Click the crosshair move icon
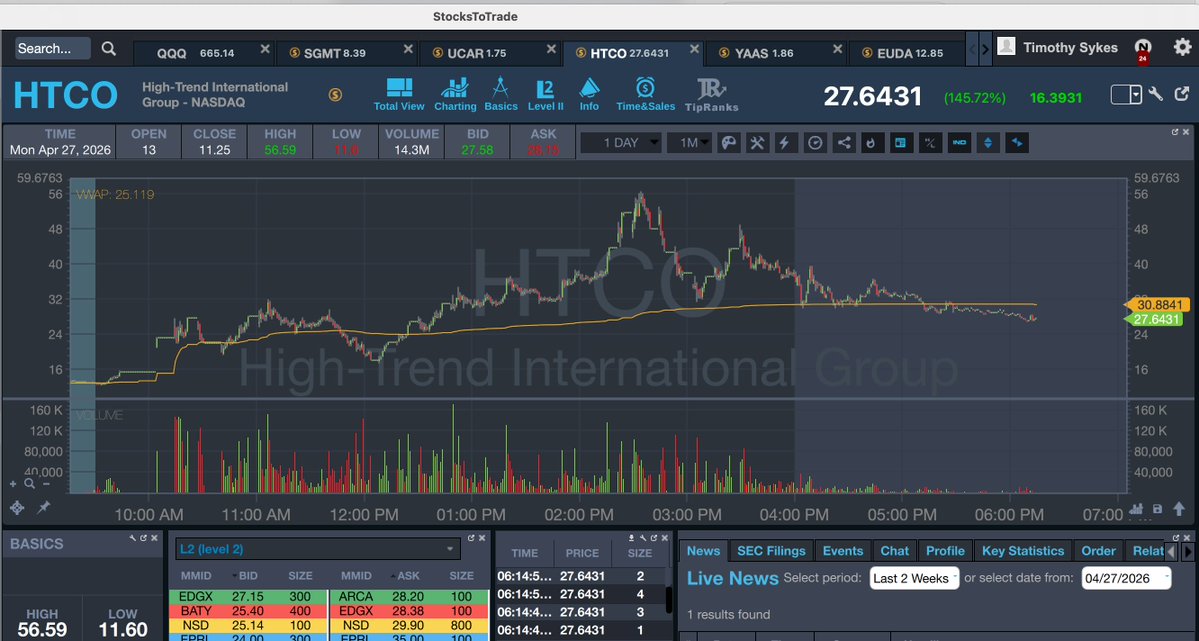The height and width of the screenshot is (641, 1199). click(17, 508)
